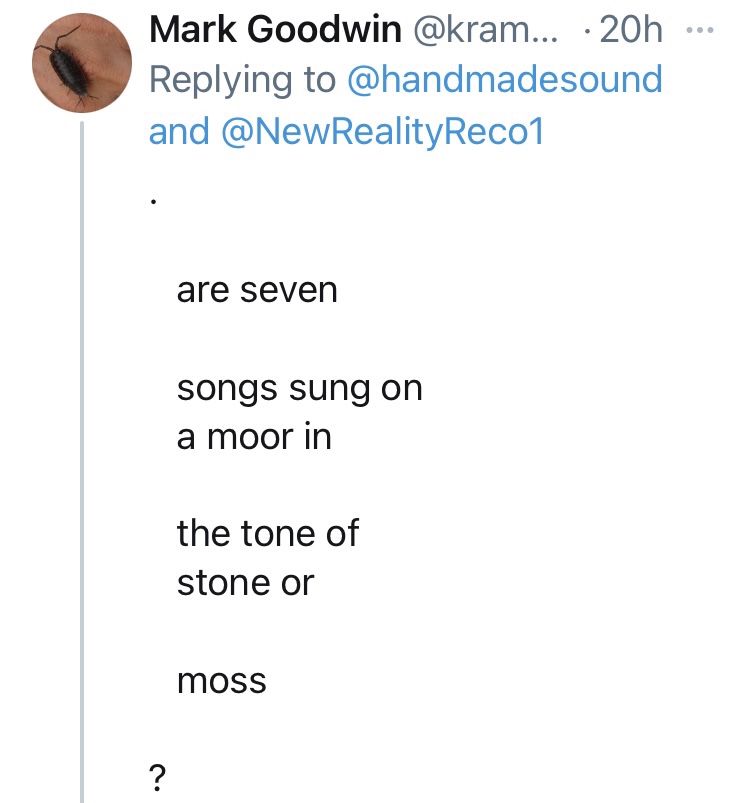Open the three-dot more options menu
750x803 pixels.
702,31
